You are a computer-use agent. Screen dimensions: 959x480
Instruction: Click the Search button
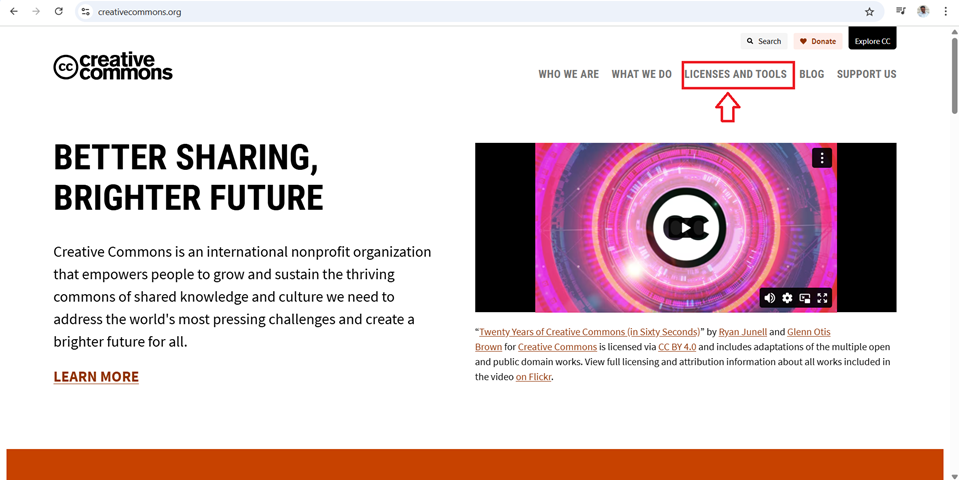click(x=764, y=41)
